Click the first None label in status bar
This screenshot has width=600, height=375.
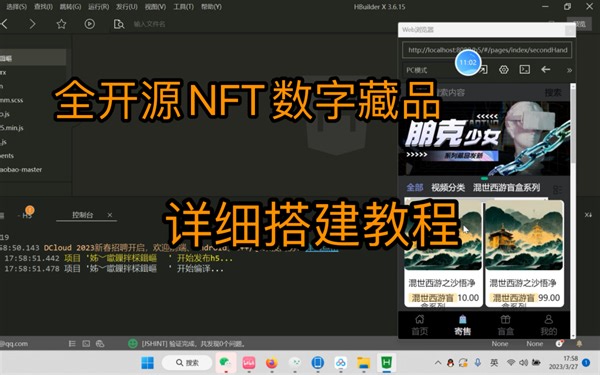(500, 344)
